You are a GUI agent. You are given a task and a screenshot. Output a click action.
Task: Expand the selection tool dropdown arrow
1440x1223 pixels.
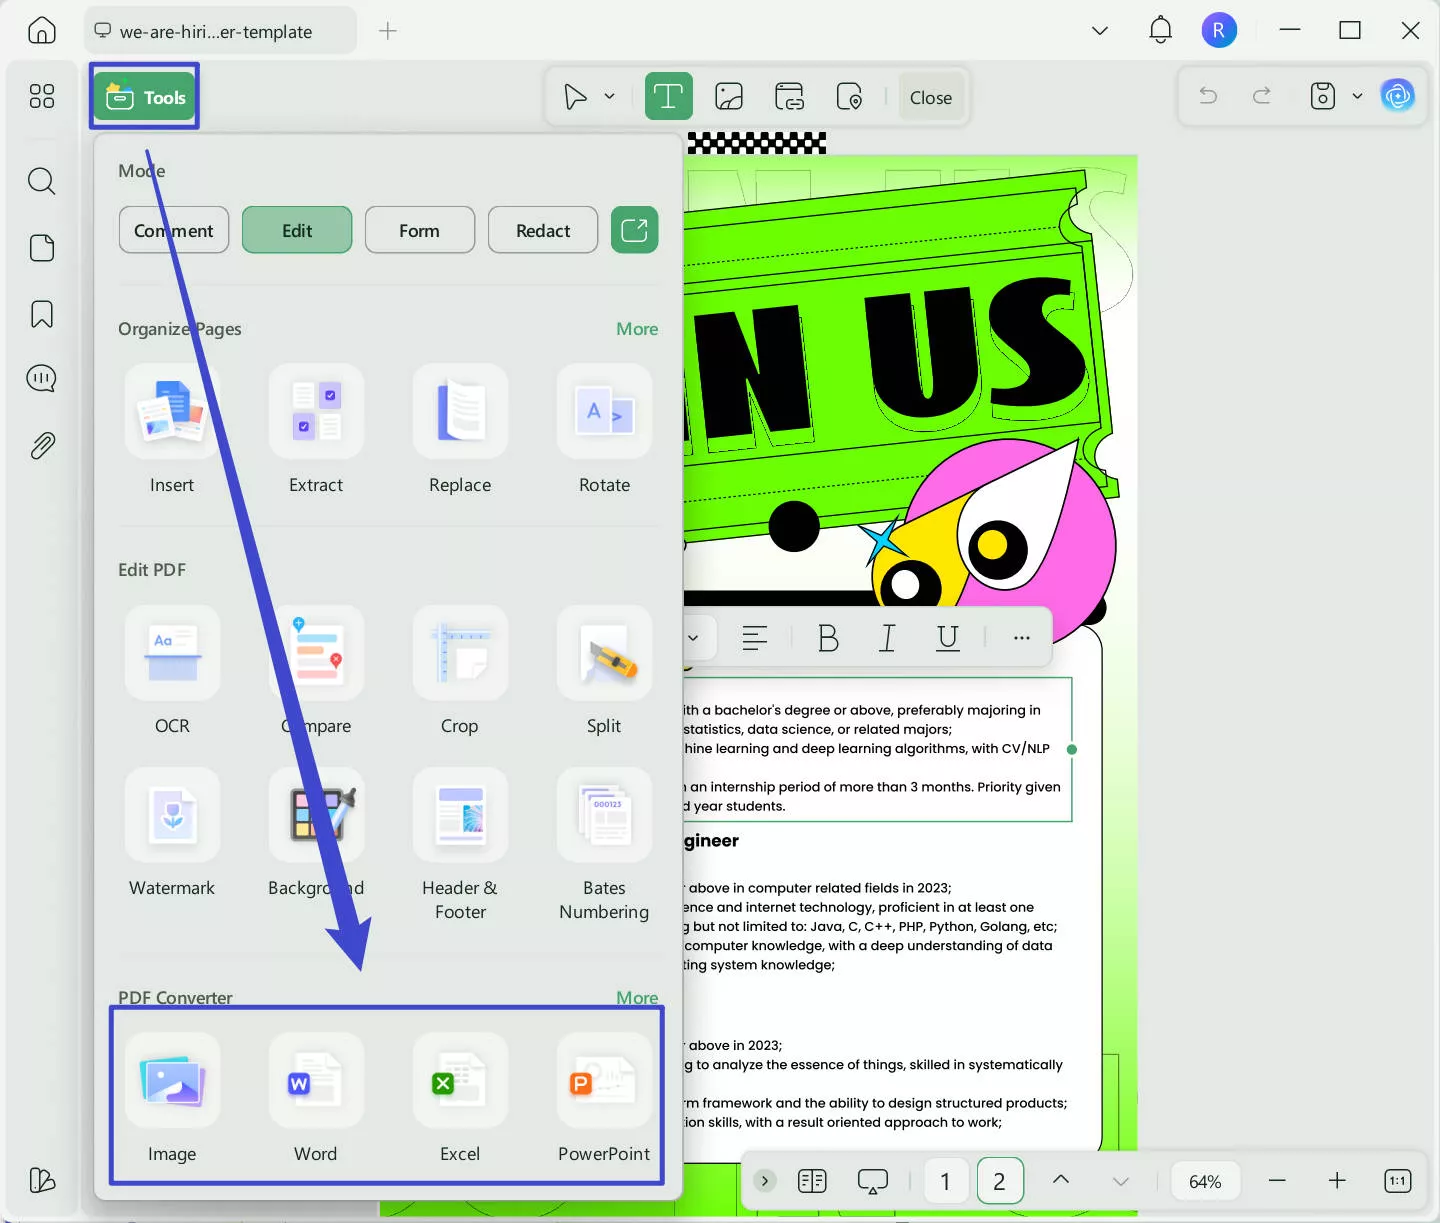click(608, 96)
